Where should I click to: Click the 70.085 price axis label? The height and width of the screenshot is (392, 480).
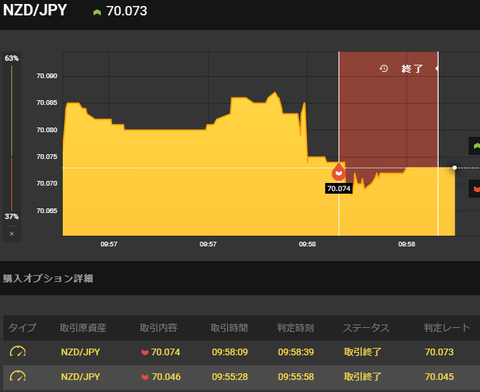coord(47,103)
